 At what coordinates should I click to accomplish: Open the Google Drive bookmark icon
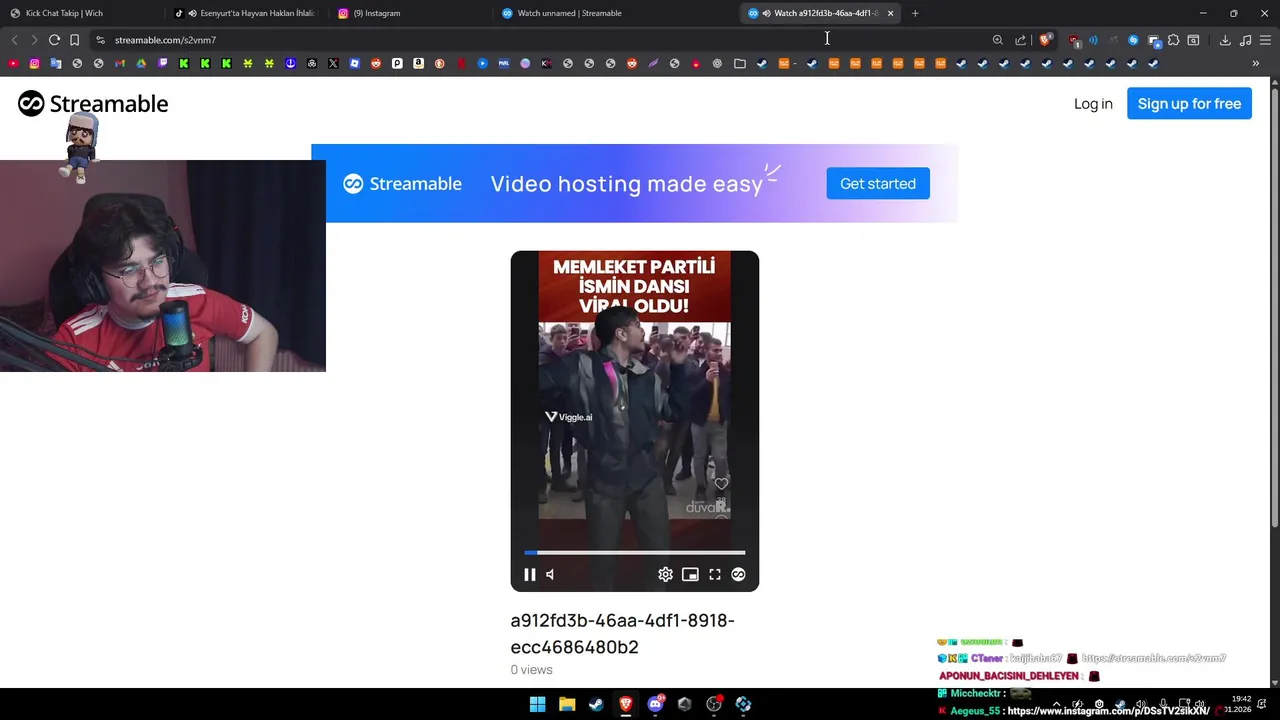(x=141, y=63)
